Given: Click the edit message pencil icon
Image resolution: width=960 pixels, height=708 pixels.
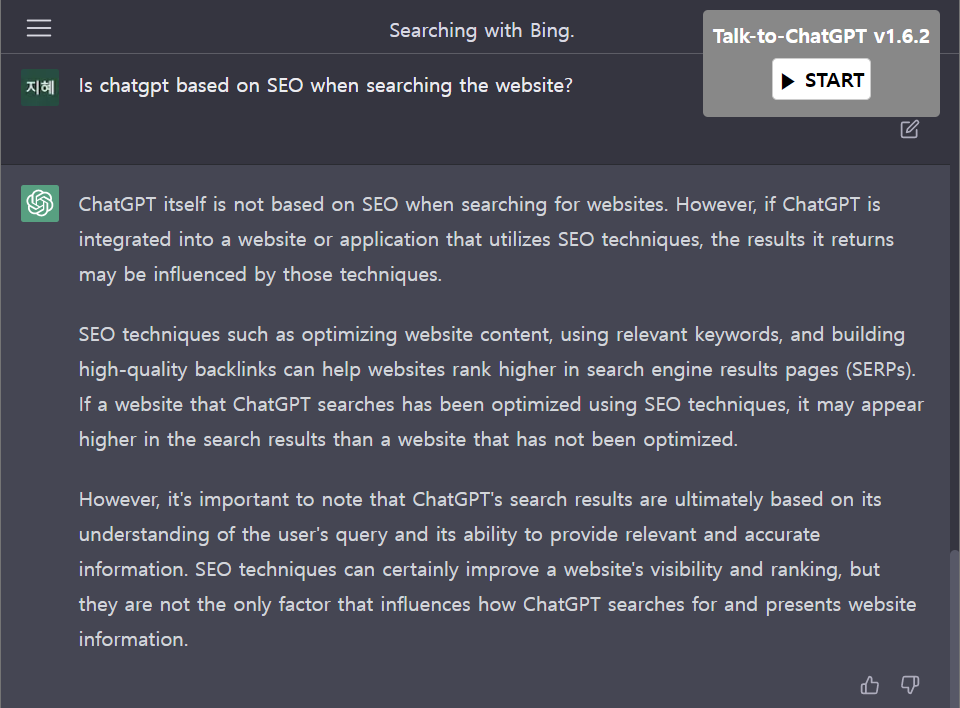Looking at the screenshot, I should pos(909,129).
